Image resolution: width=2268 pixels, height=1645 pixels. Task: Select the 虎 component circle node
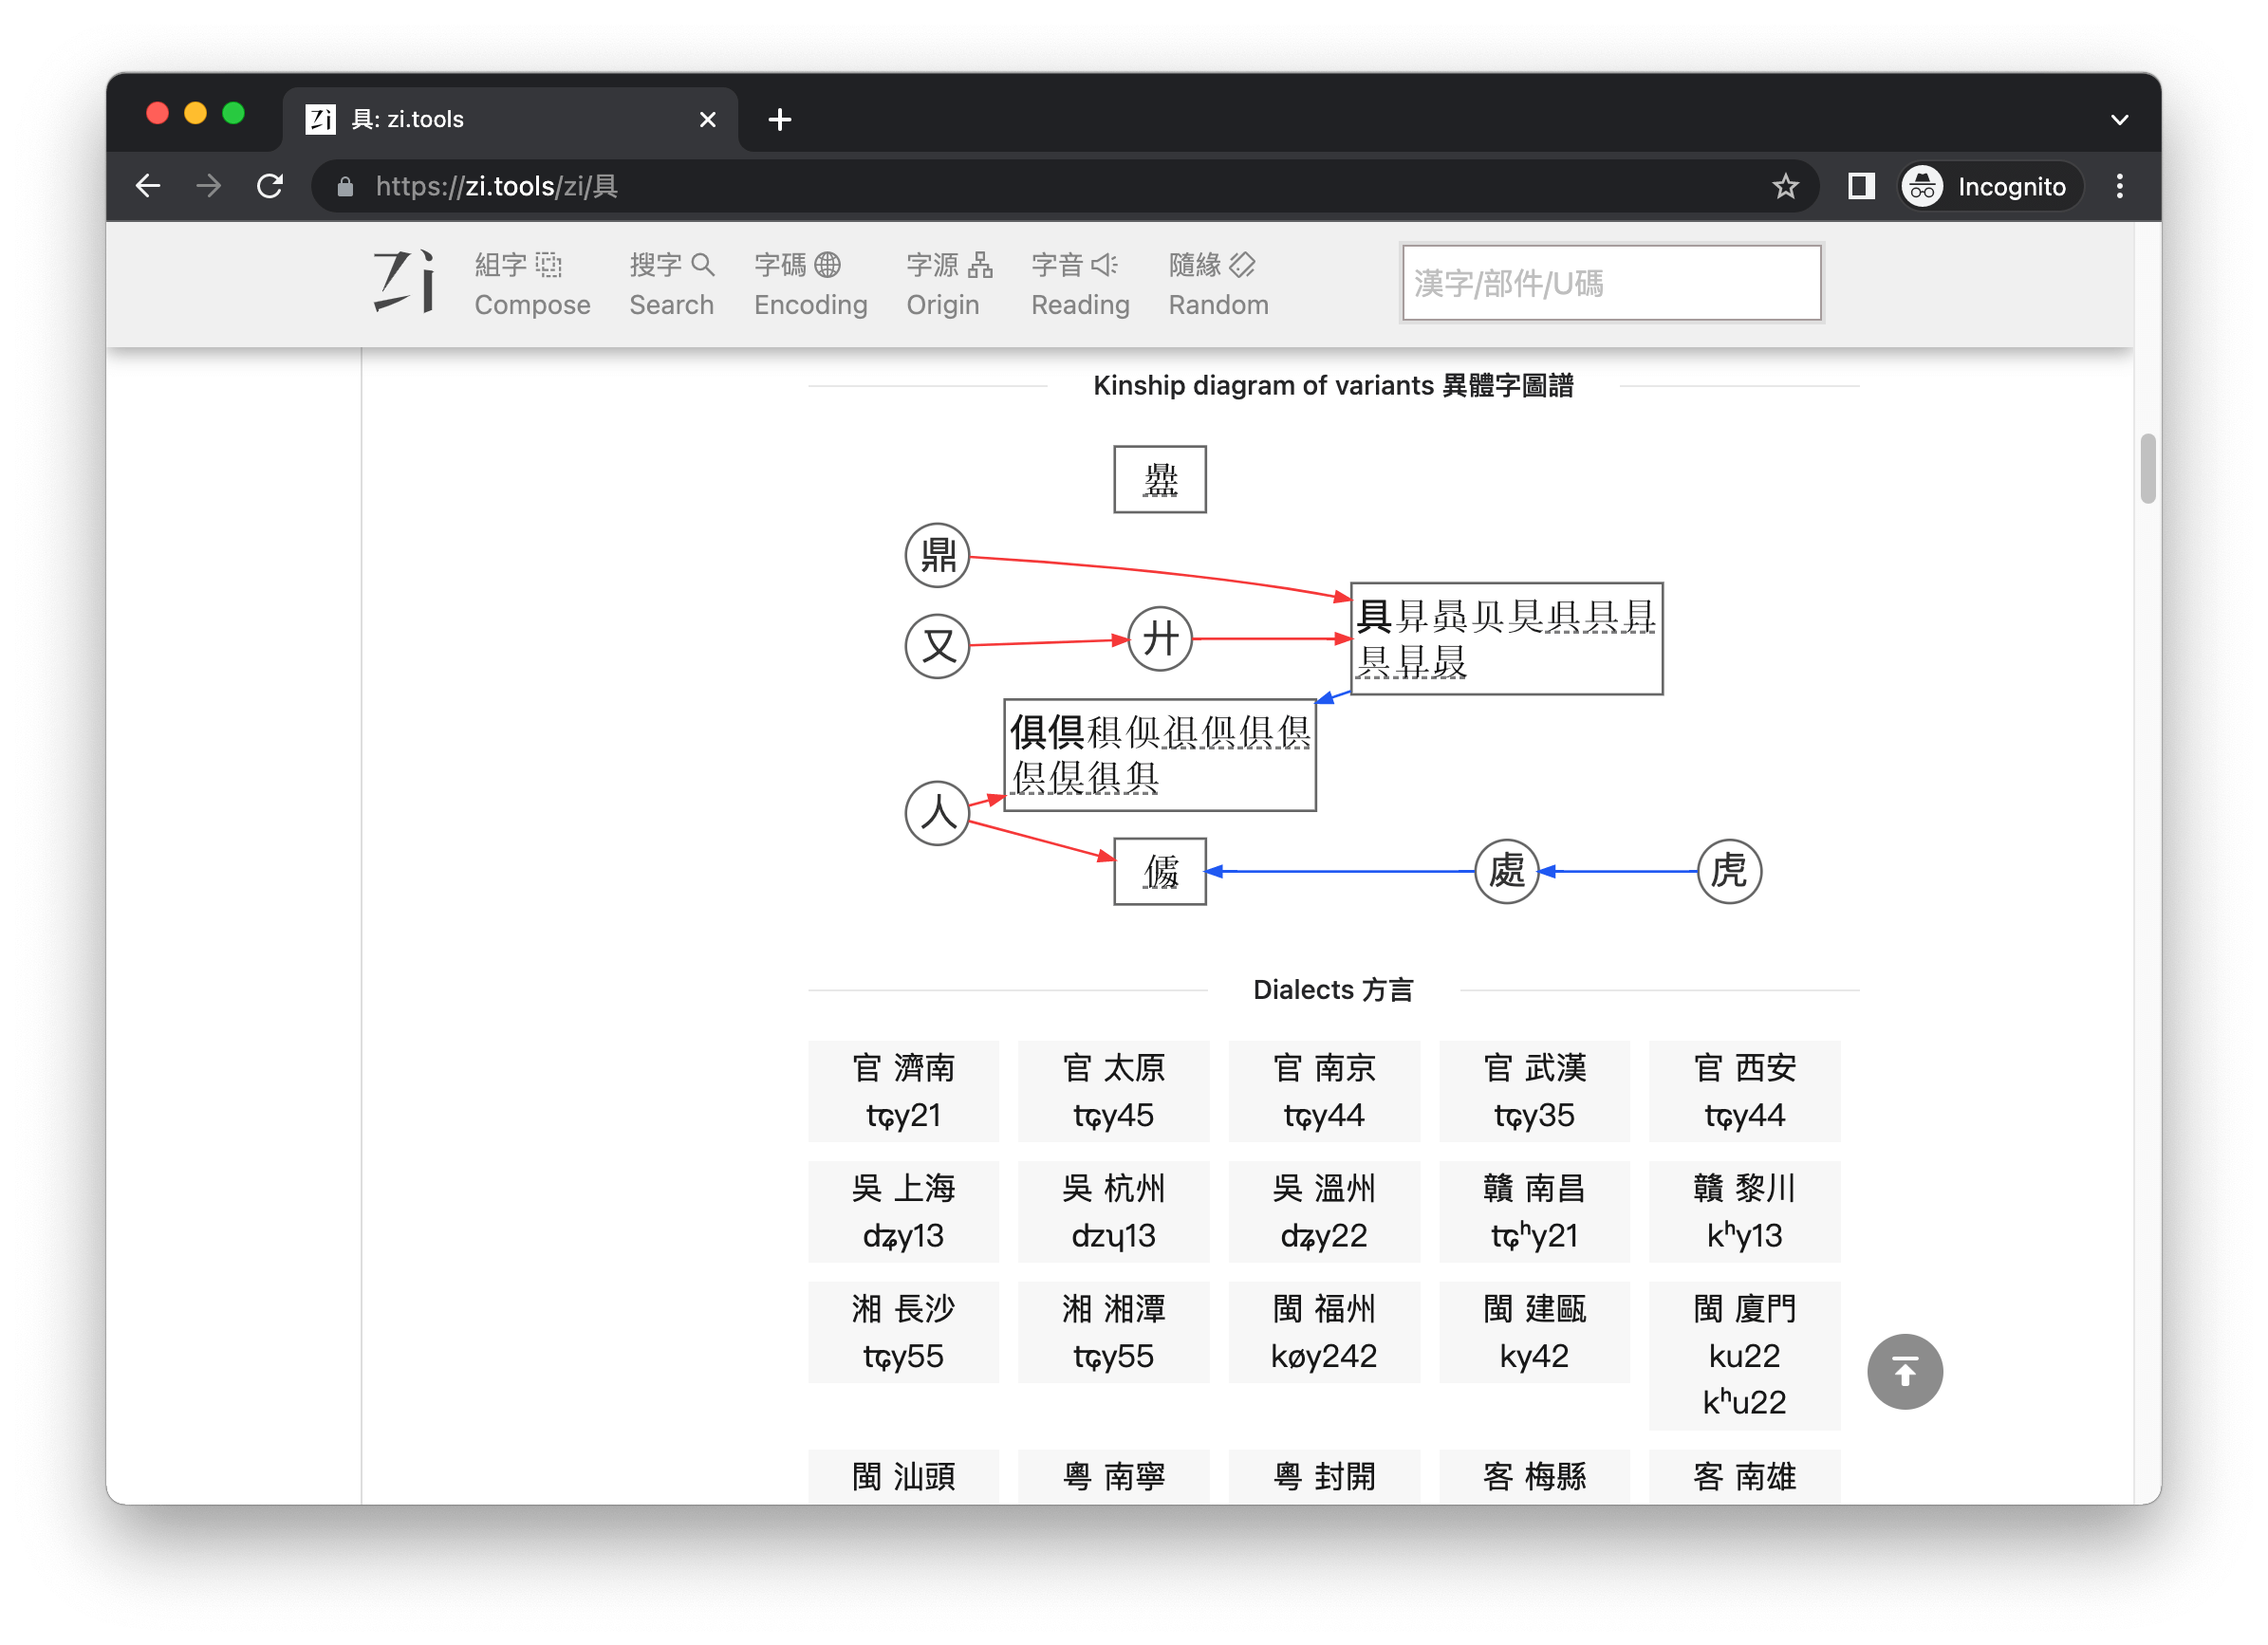click(x=1727, y=870)
